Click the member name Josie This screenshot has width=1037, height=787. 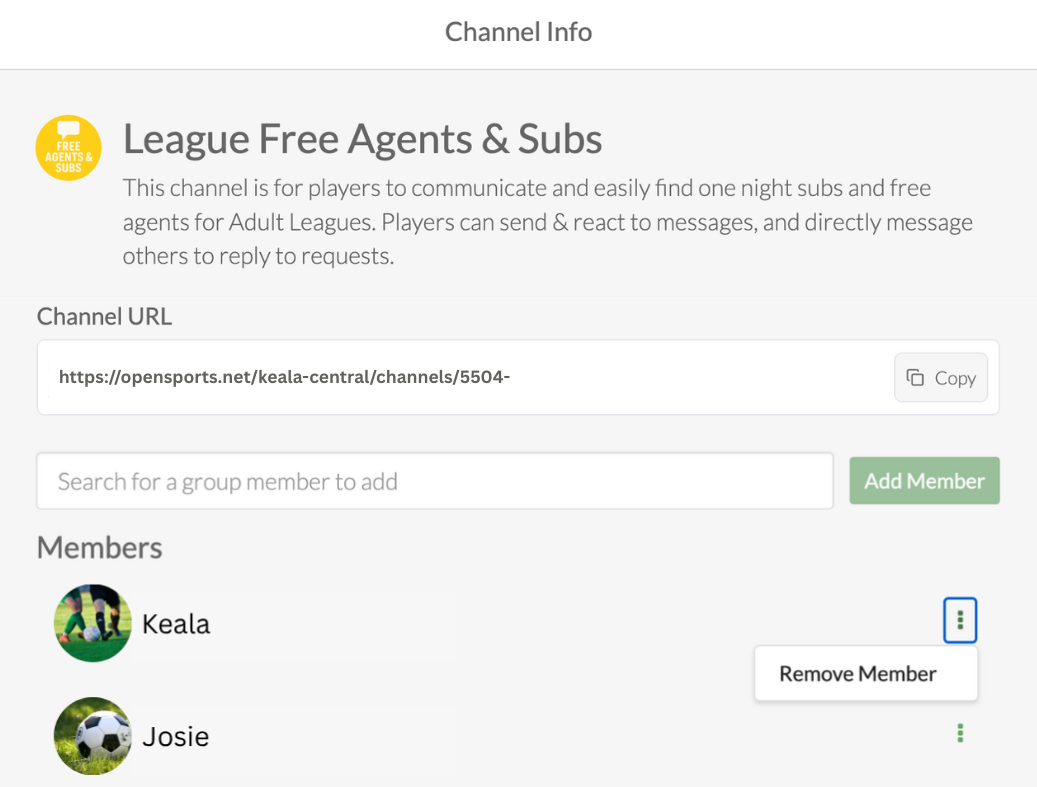(176, 736)
